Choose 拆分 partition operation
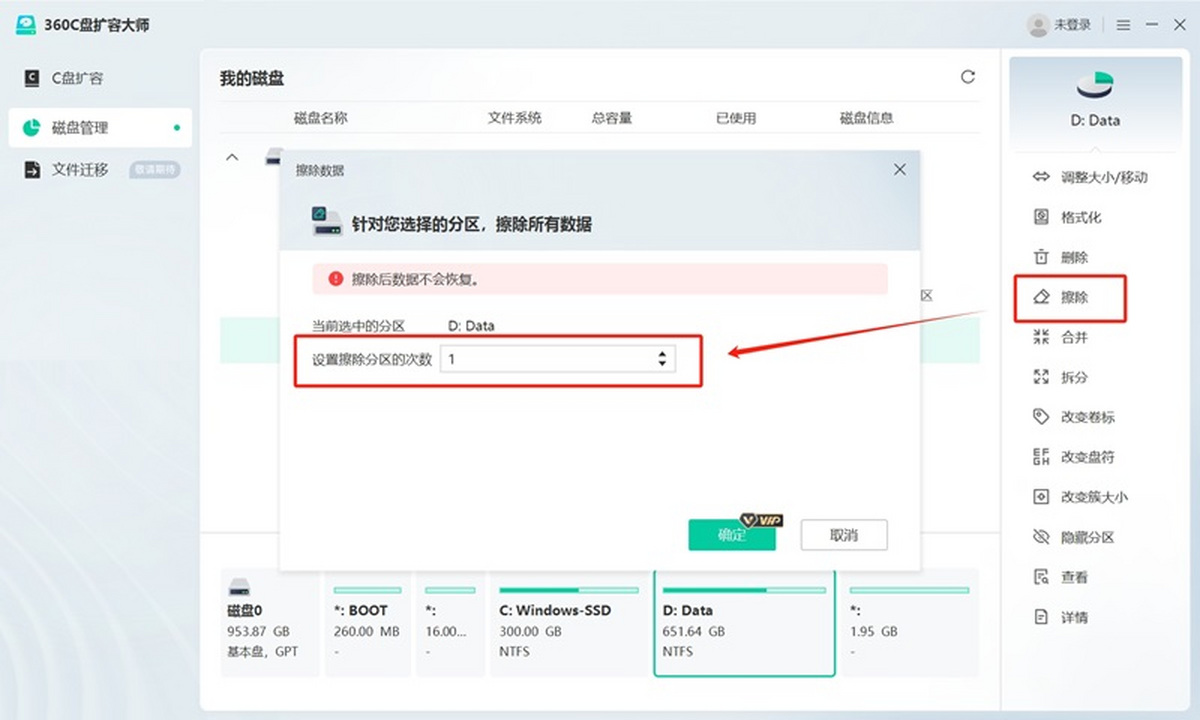This screenshot has height=720, width=1200. click(x=1060, y=377)
